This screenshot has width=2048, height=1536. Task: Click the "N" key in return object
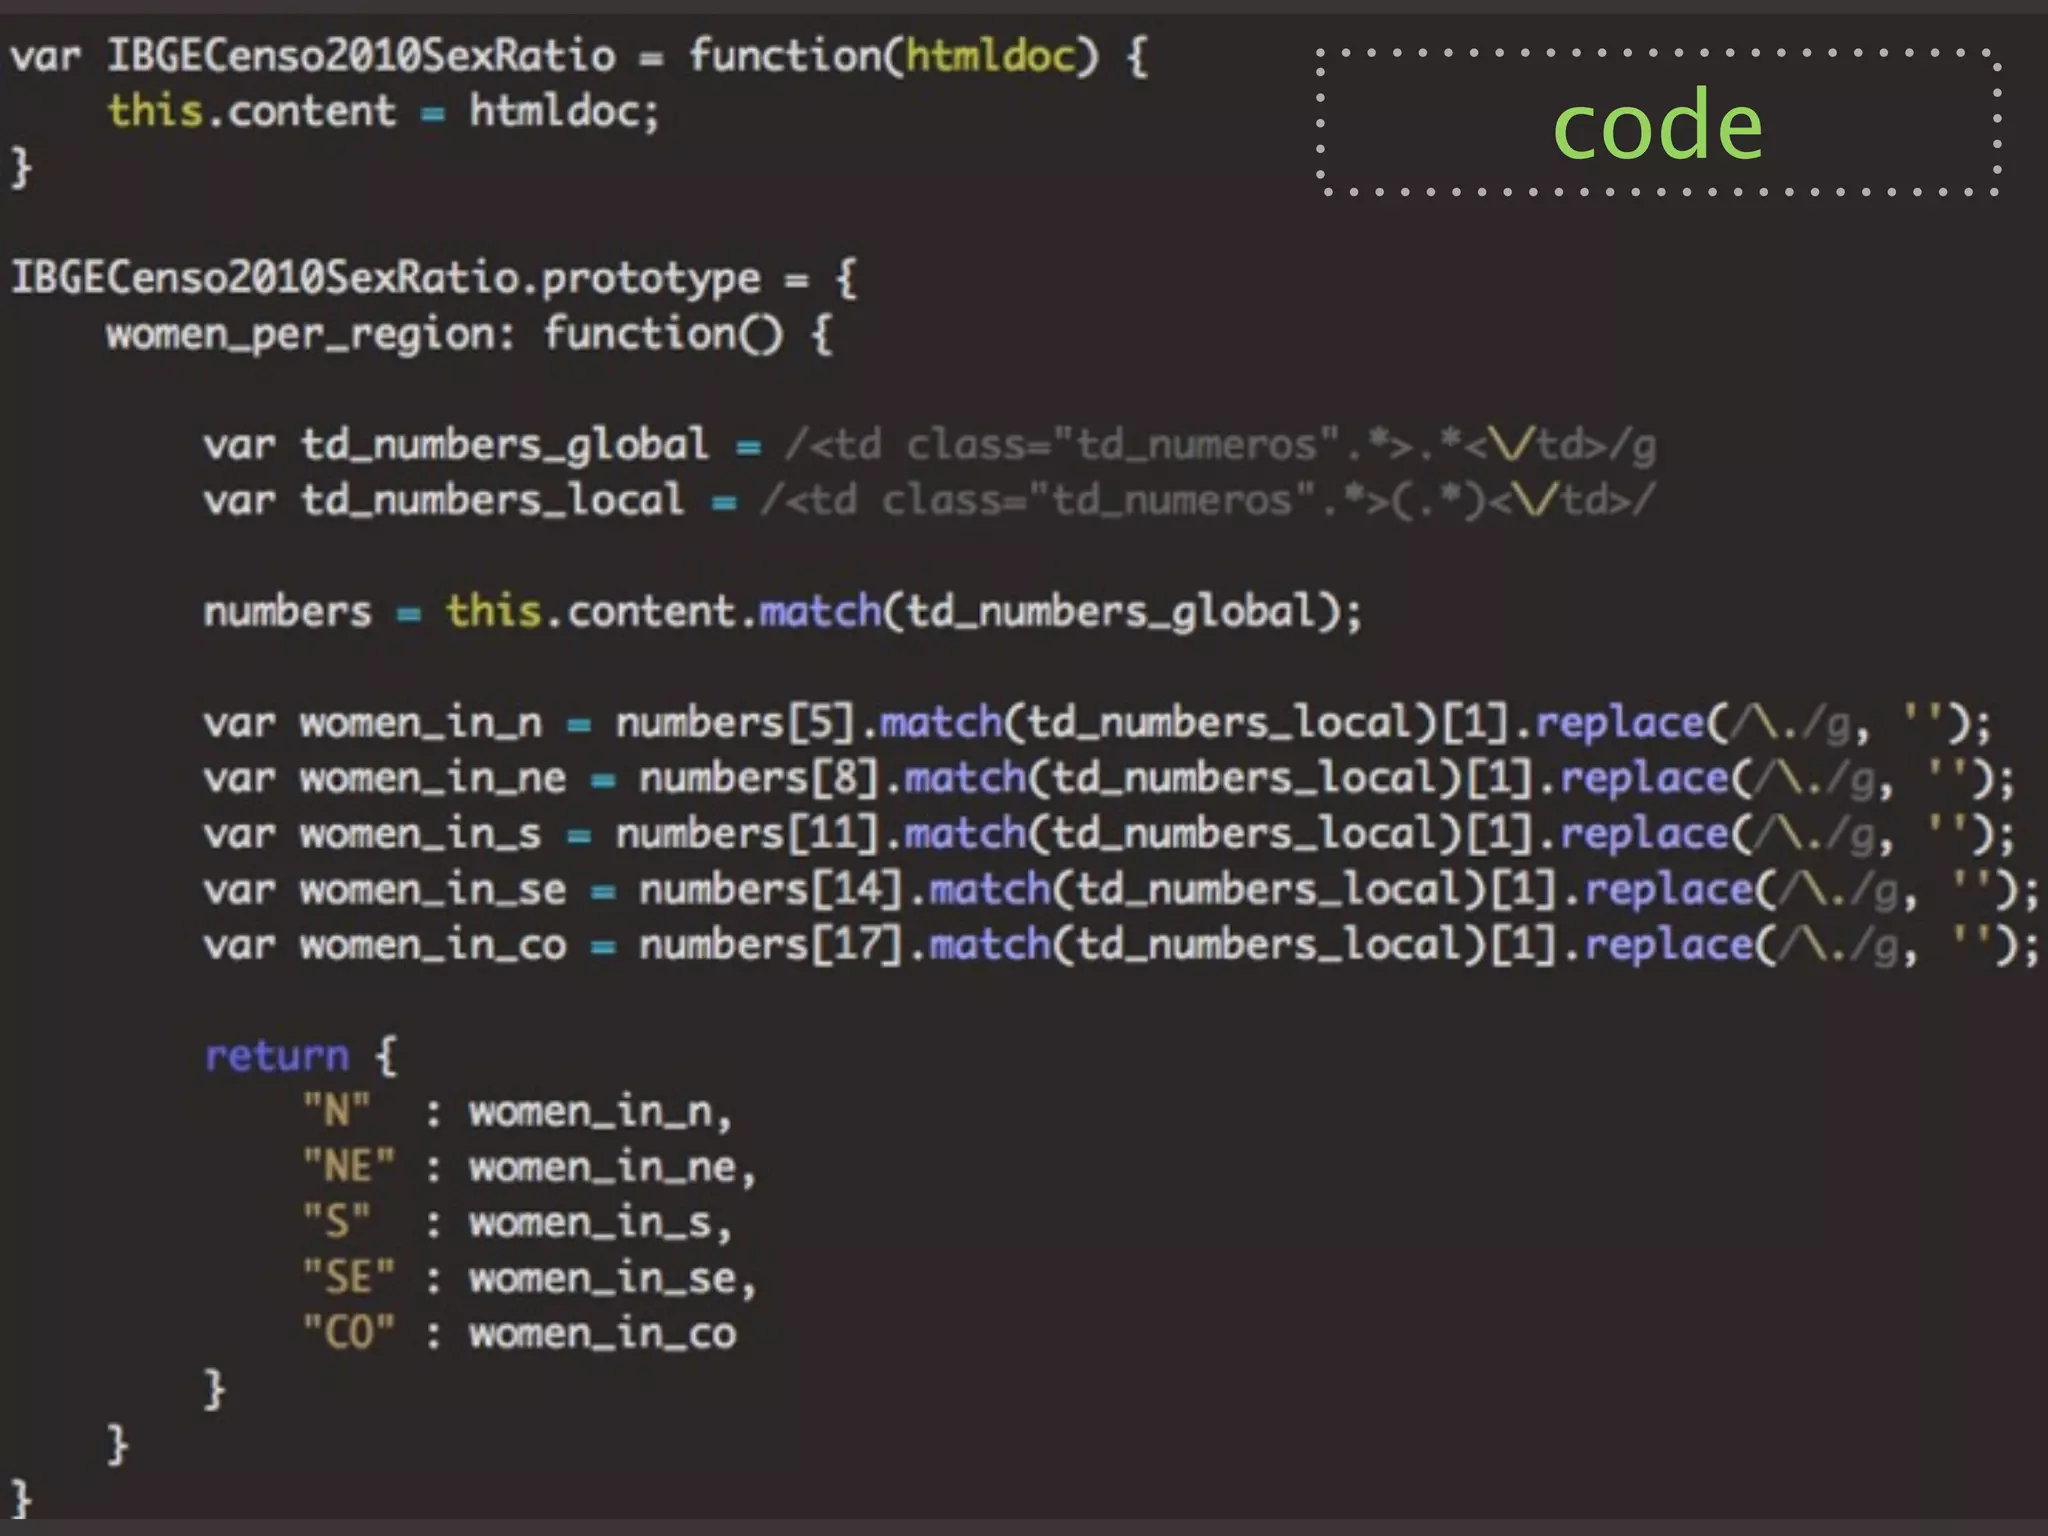pyautogui.click(x=337, y=1111)
